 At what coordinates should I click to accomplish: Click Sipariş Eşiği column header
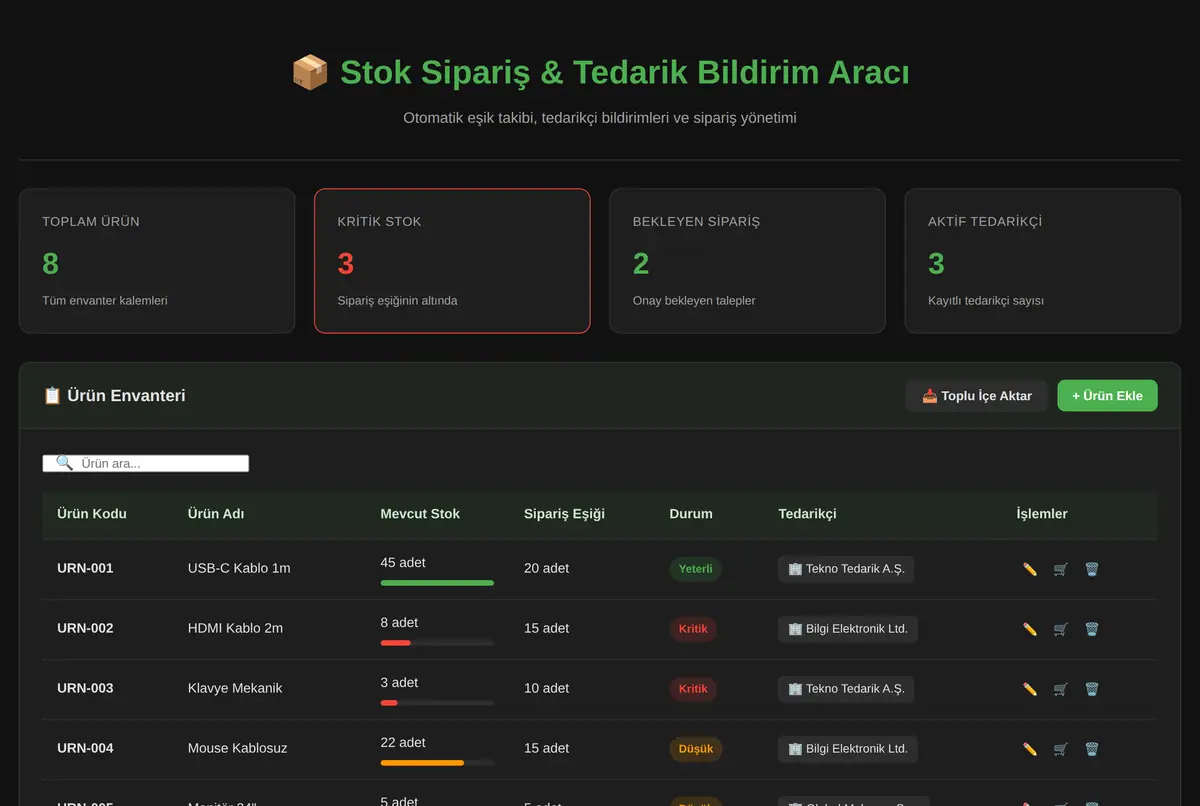564,514
